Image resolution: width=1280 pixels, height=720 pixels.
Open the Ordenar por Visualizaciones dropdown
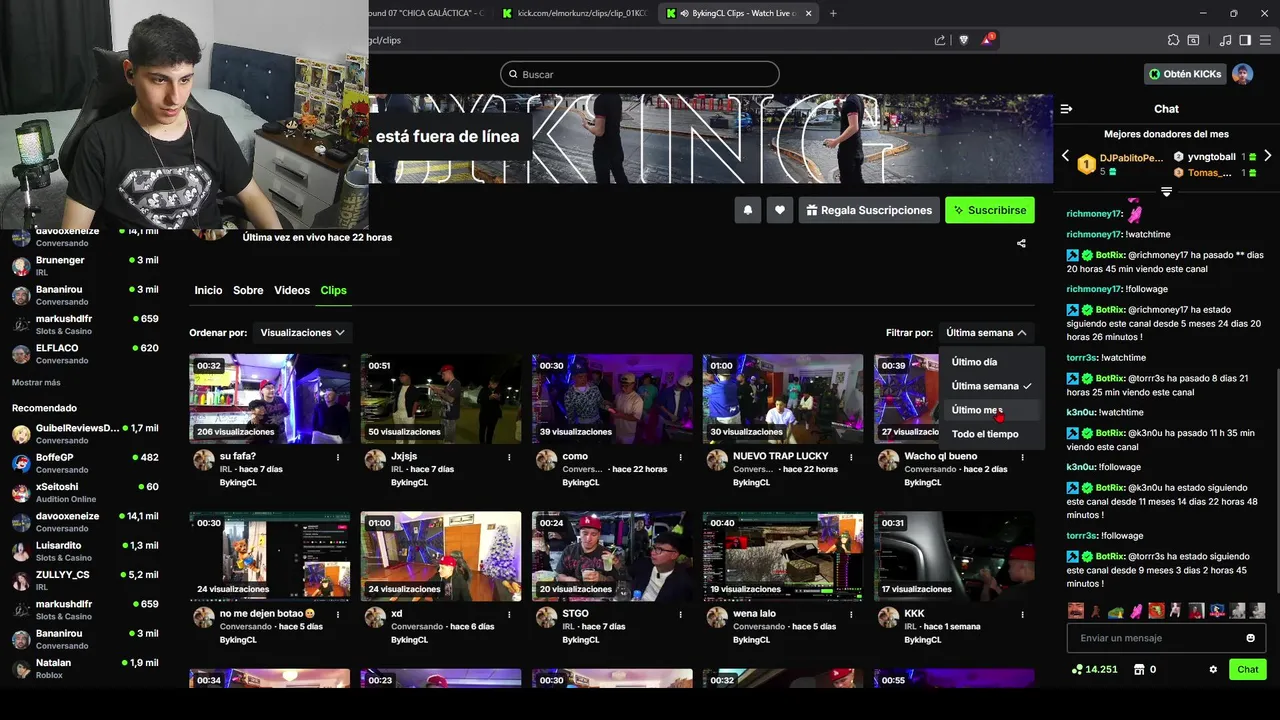[x=302, y=332]
